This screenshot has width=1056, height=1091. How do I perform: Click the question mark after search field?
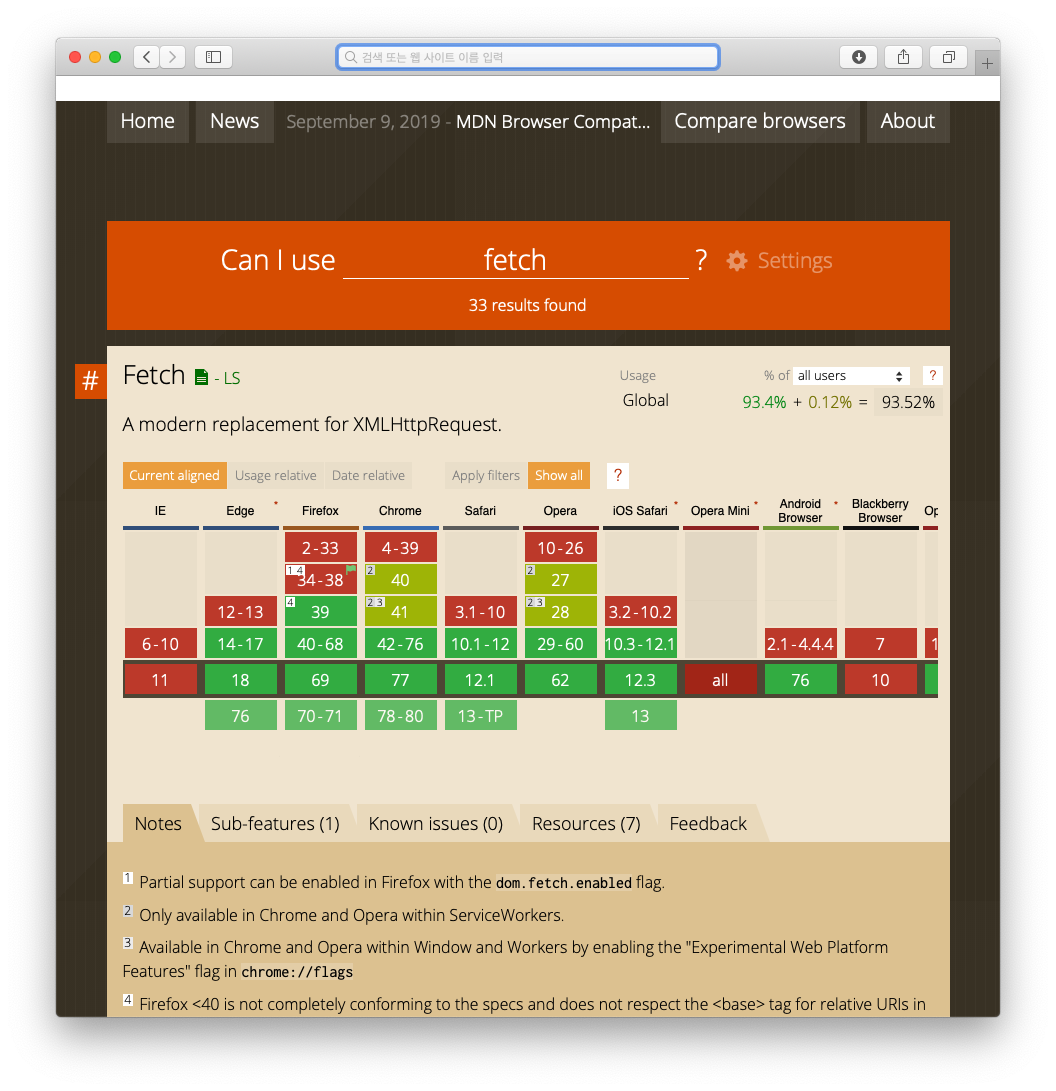701,260
